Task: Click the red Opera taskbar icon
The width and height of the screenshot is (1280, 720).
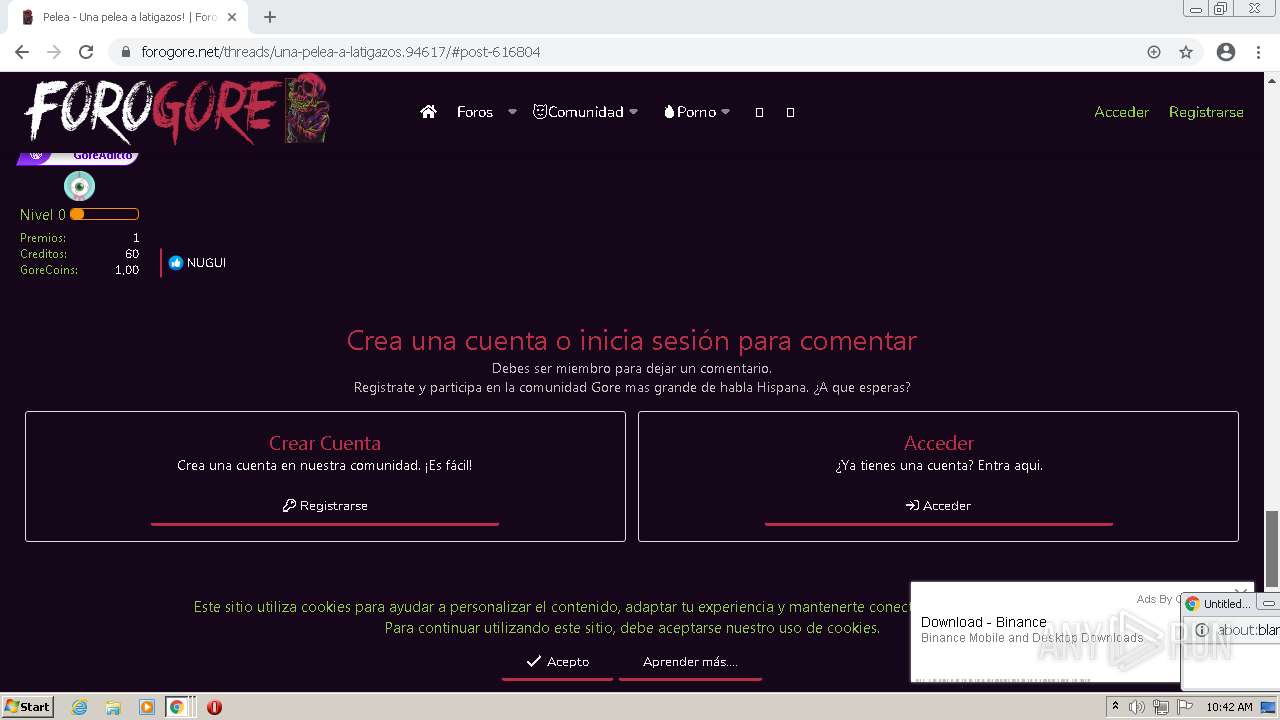Action: (x=214, y=707)
